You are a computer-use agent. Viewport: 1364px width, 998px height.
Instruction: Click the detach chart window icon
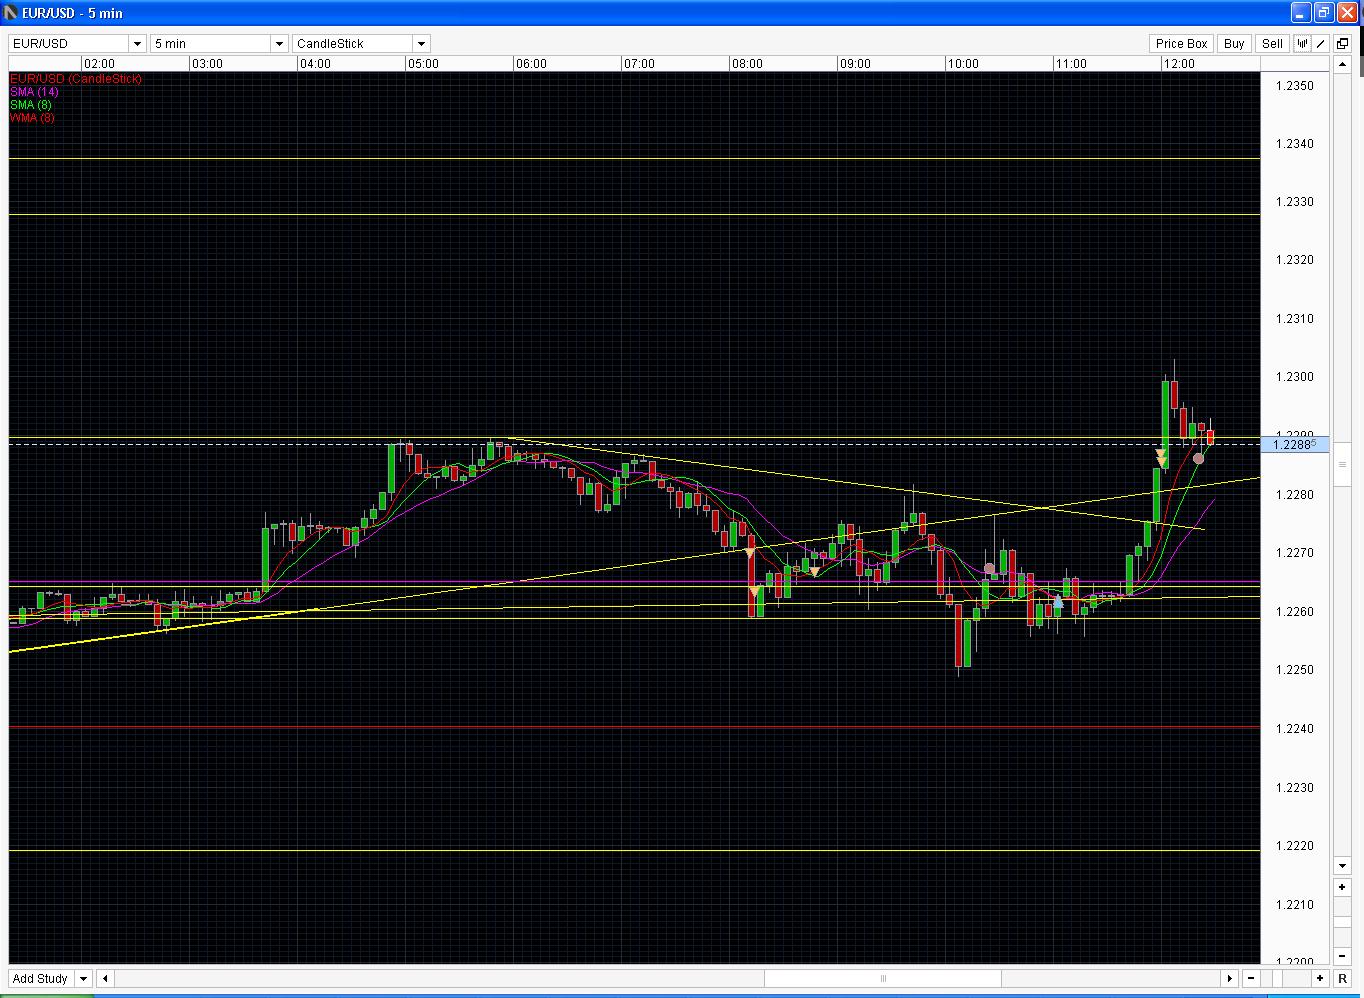coord(1342,43)
